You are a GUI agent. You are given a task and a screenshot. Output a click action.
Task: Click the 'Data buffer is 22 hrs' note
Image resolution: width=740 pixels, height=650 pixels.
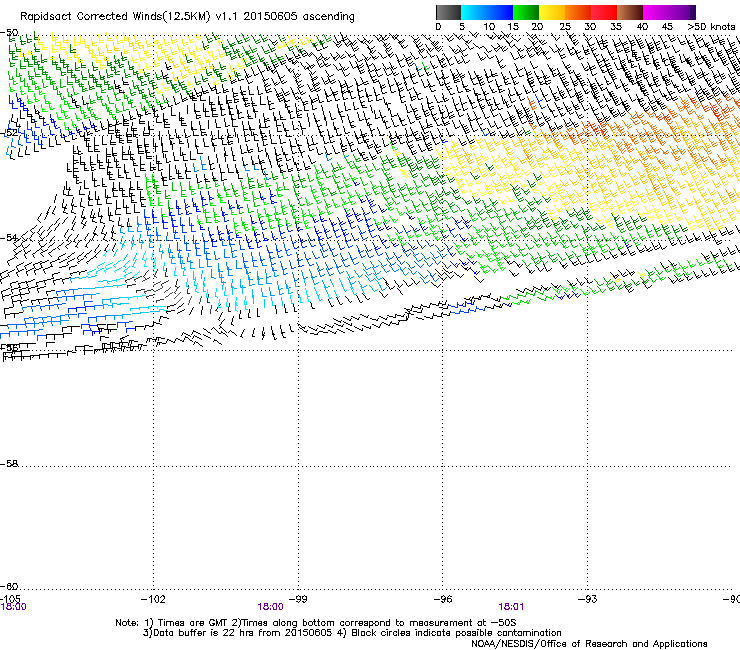[x=352, y=633]
